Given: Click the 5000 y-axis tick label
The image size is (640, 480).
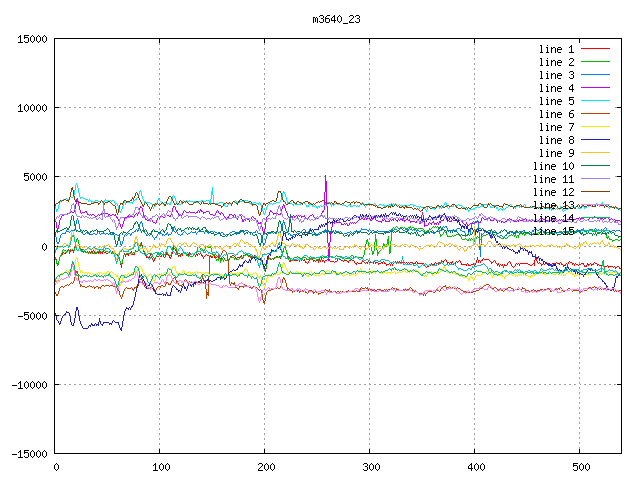Looking at the screenshot, I should click(33, 177).
